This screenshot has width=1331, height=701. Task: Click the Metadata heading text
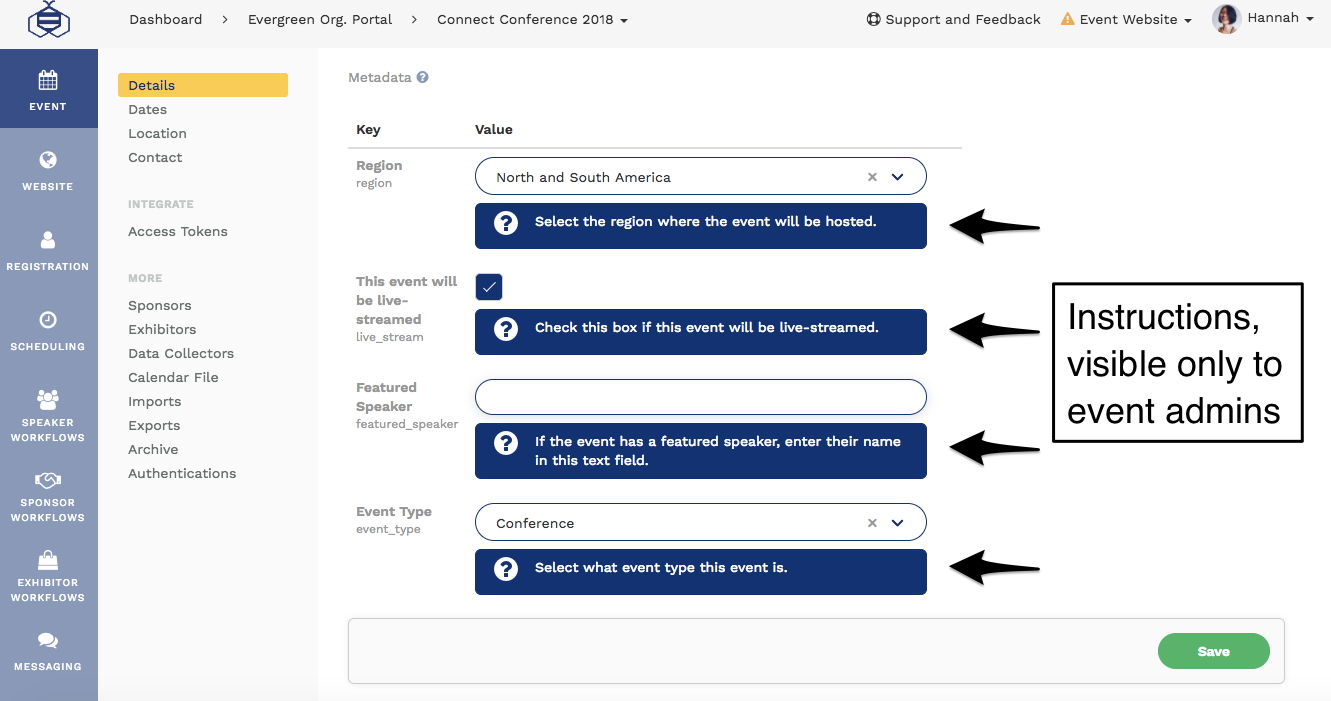coord(379,77)
